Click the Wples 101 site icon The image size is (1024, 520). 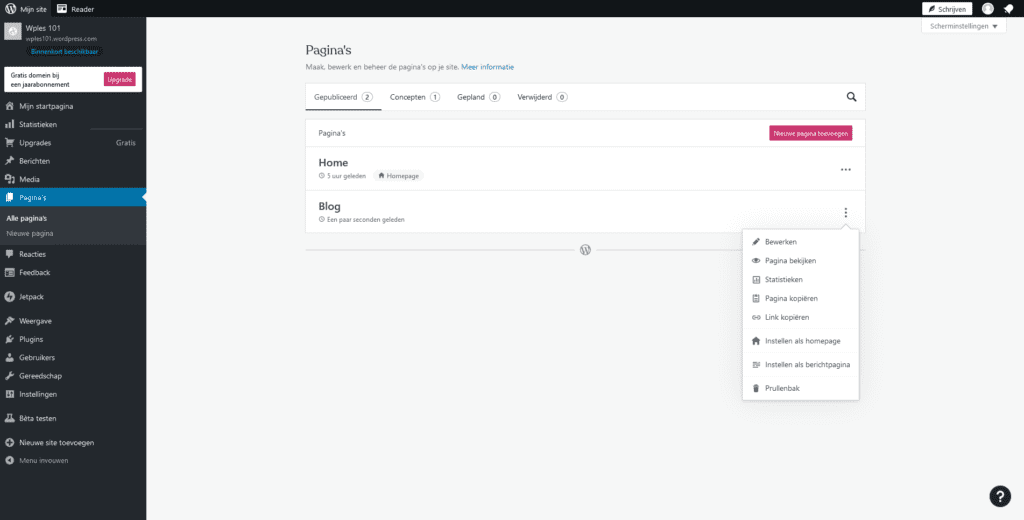click(x=12, y=32)
